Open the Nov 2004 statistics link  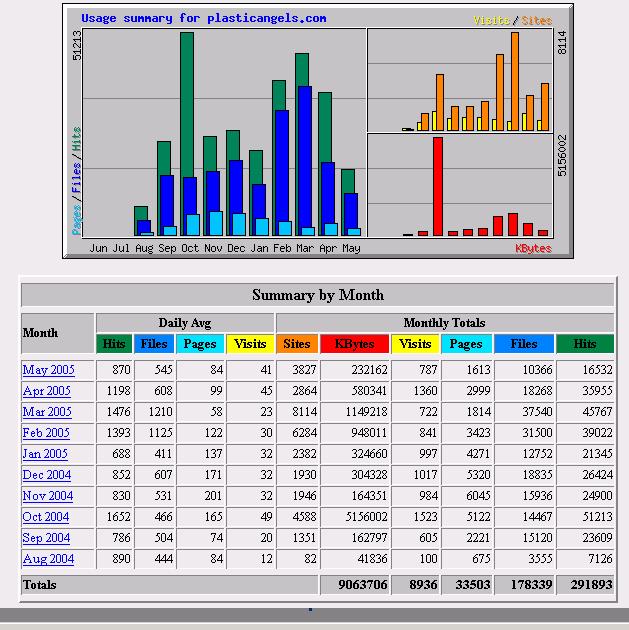(48, 496)
